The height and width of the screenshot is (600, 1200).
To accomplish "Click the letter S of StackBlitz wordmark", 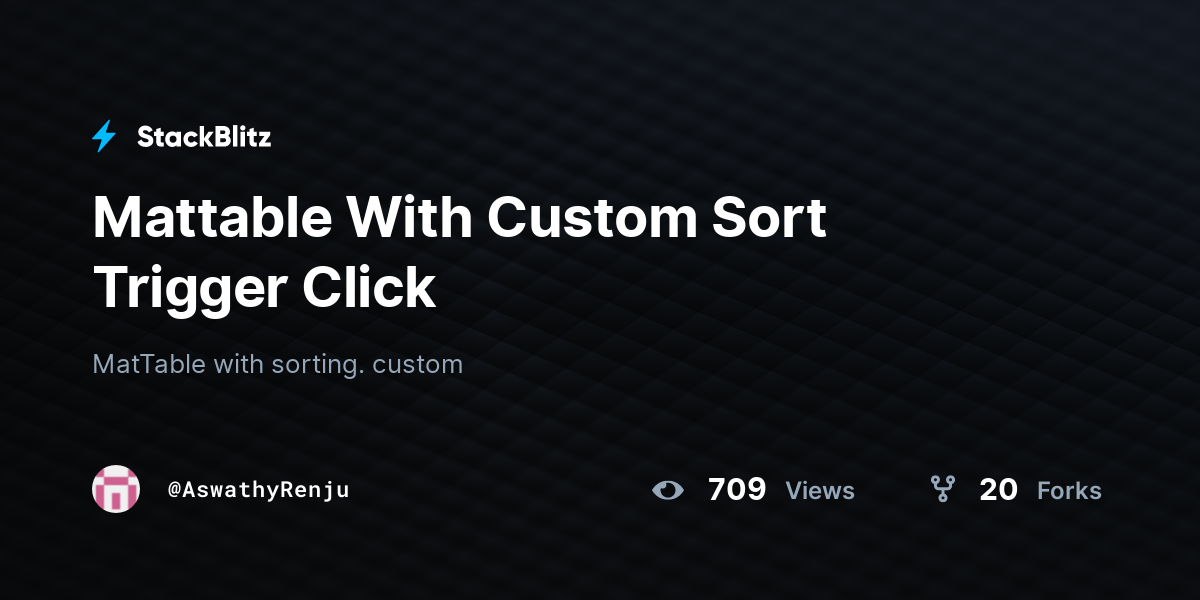I will 145,137.
